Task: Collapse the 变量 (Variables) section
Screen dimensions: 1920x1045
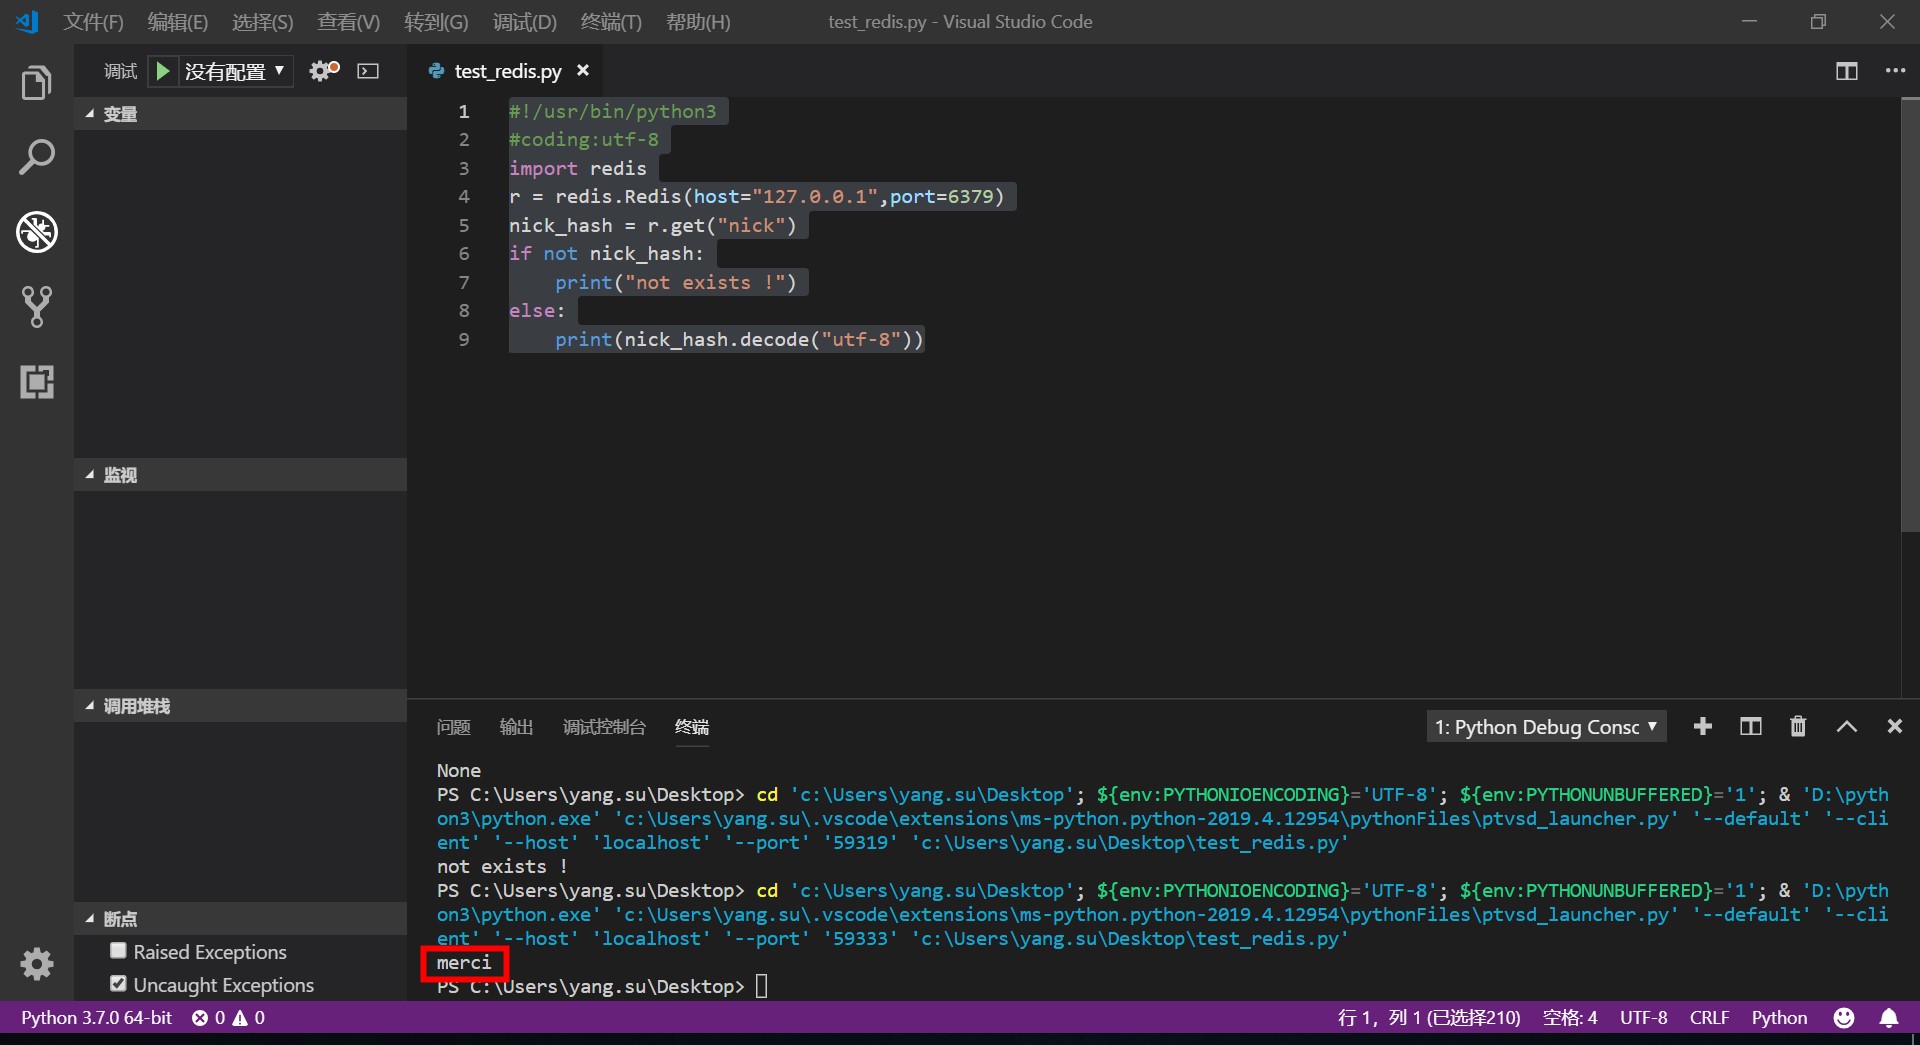Action: point(240,114)
